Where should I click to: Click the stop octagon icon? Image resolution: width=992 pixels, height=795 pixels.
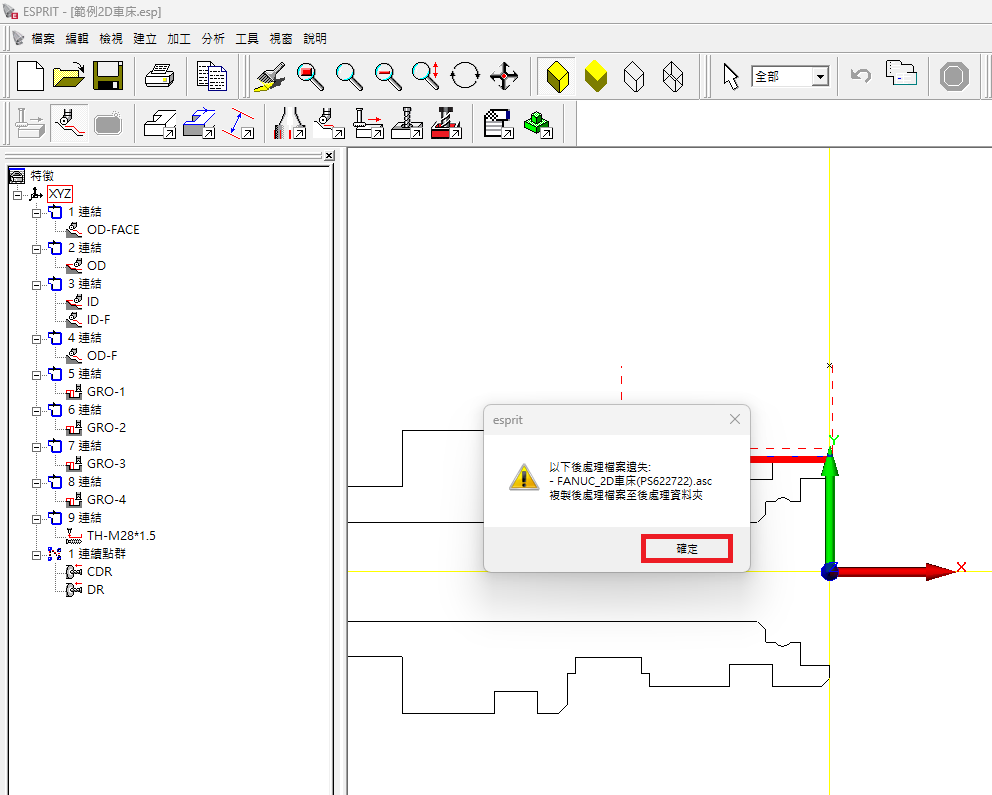tap(955, 76)
